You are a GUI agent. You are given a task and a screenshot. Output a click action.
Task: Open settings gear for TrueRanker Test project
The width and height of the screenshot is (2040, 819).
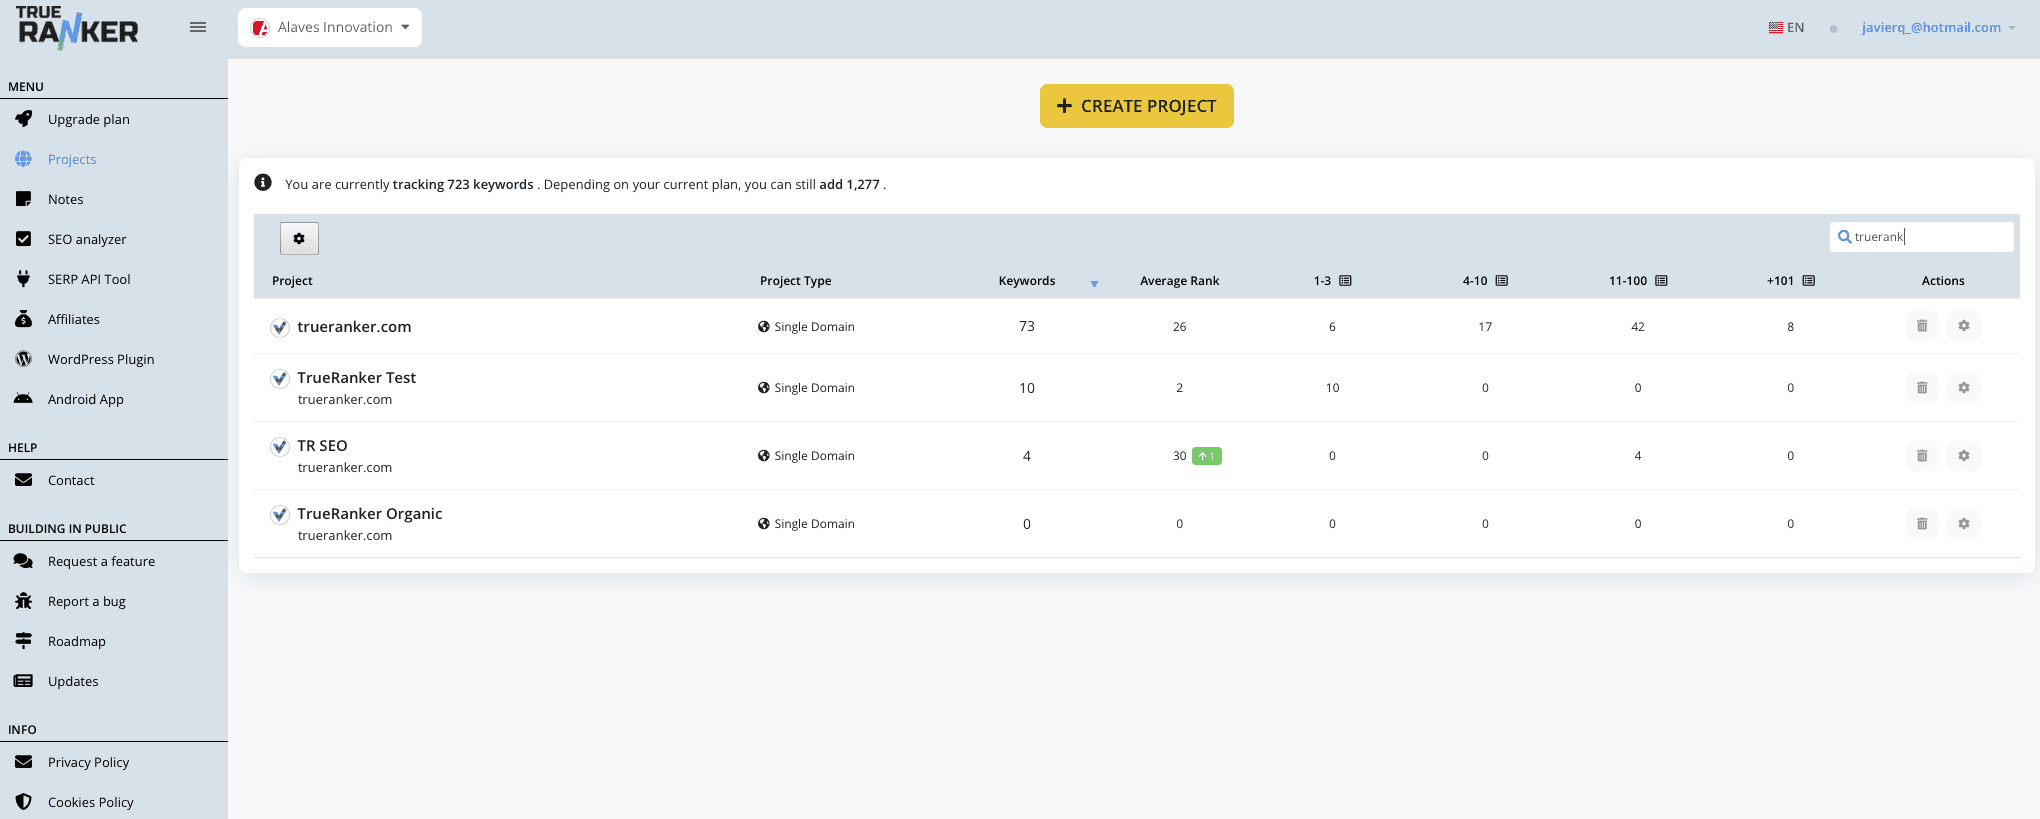(x=1964, y=388)
